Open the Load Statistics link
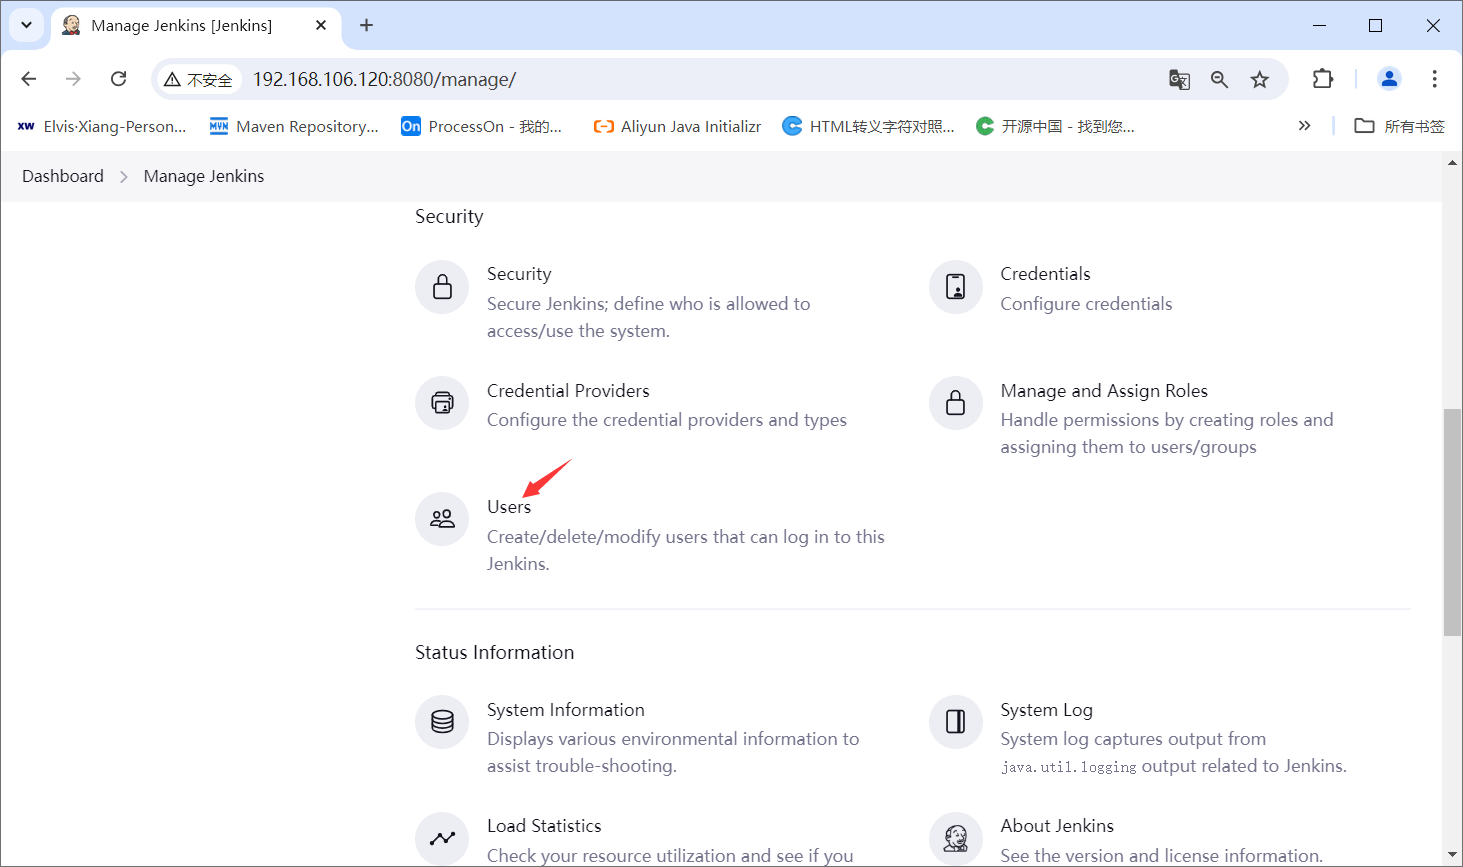 pyautogui.click(x=544, y=826)
